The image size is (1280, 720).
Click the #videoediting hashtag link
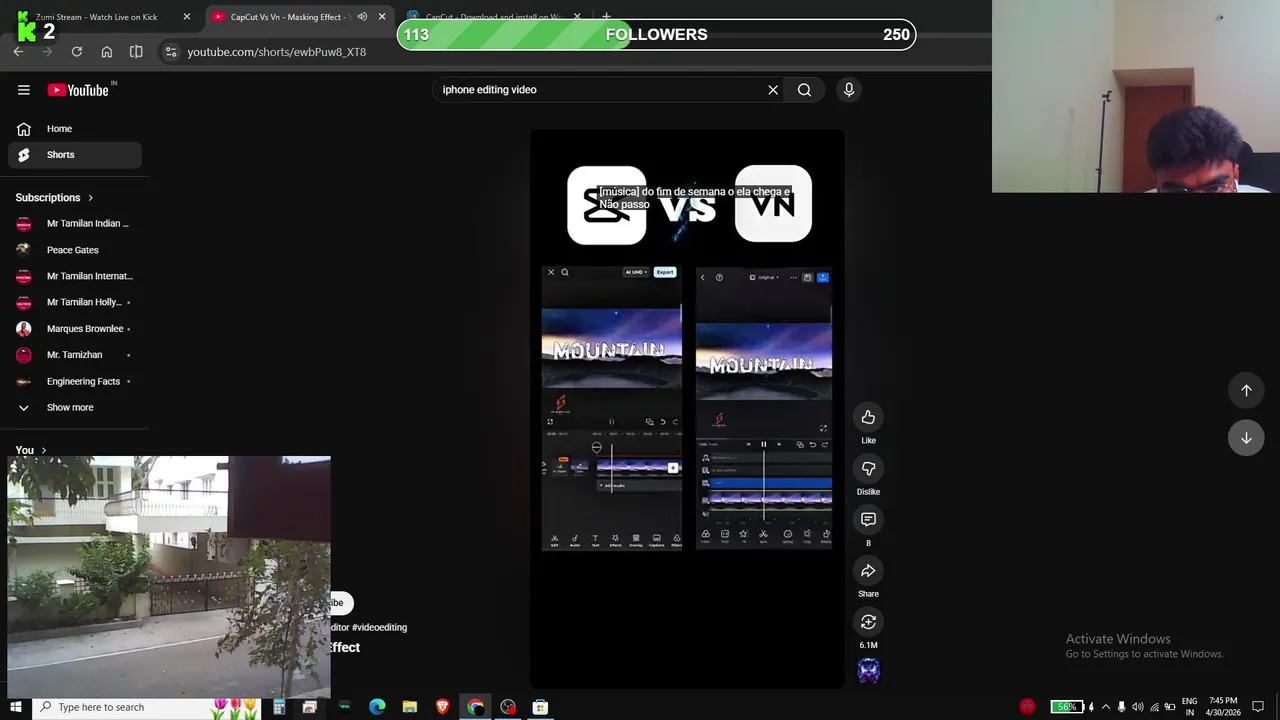point(379,627)
